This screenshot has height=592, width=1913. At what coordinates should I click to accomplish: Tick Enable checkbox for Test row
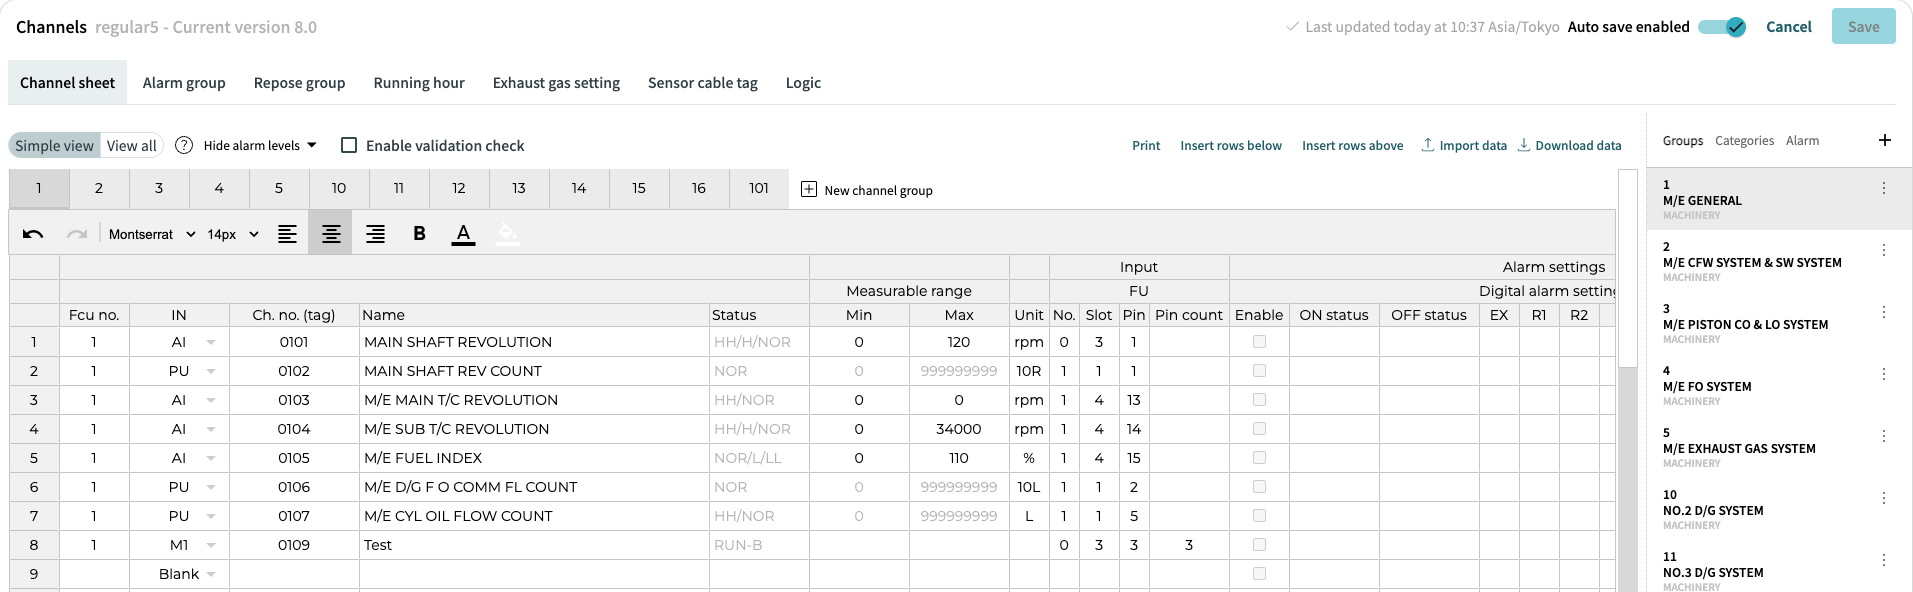1259,545
